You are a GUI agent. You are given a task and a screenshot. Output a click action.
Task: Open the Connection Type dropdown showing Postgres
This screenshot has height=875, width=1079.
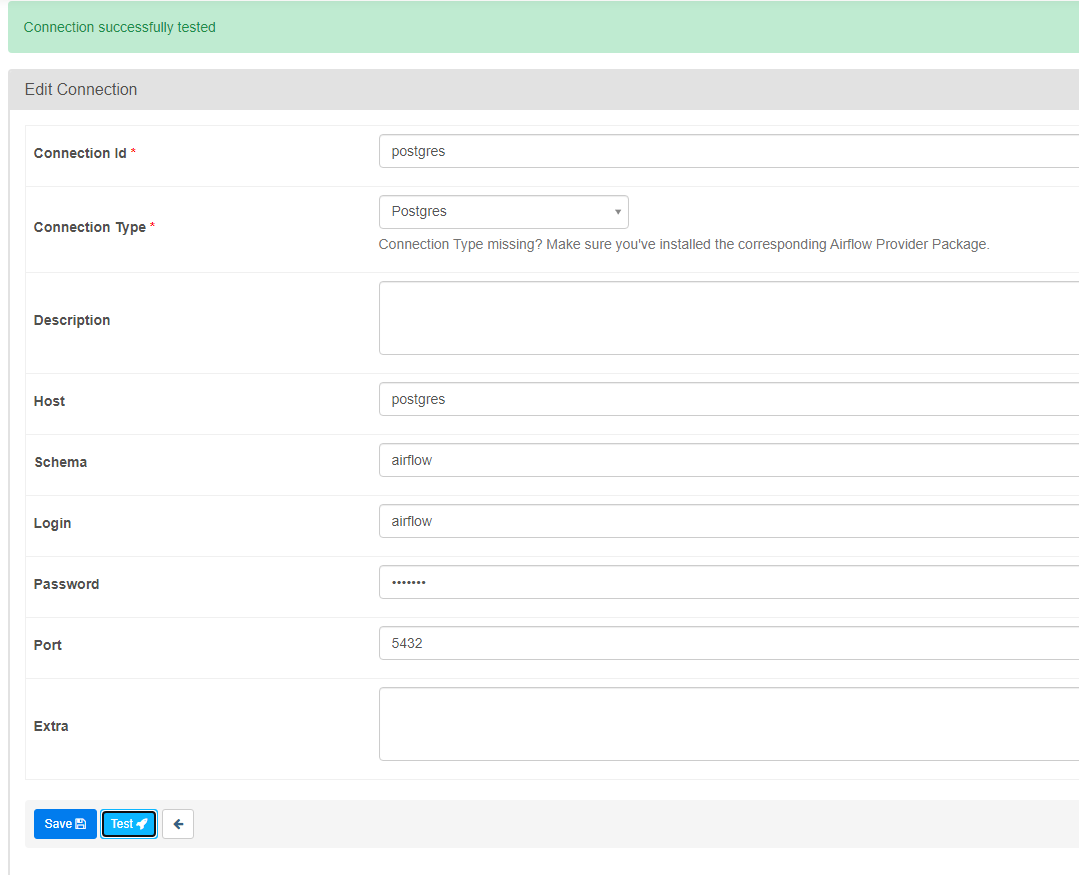pyautogui.click(x=503, y=212)
